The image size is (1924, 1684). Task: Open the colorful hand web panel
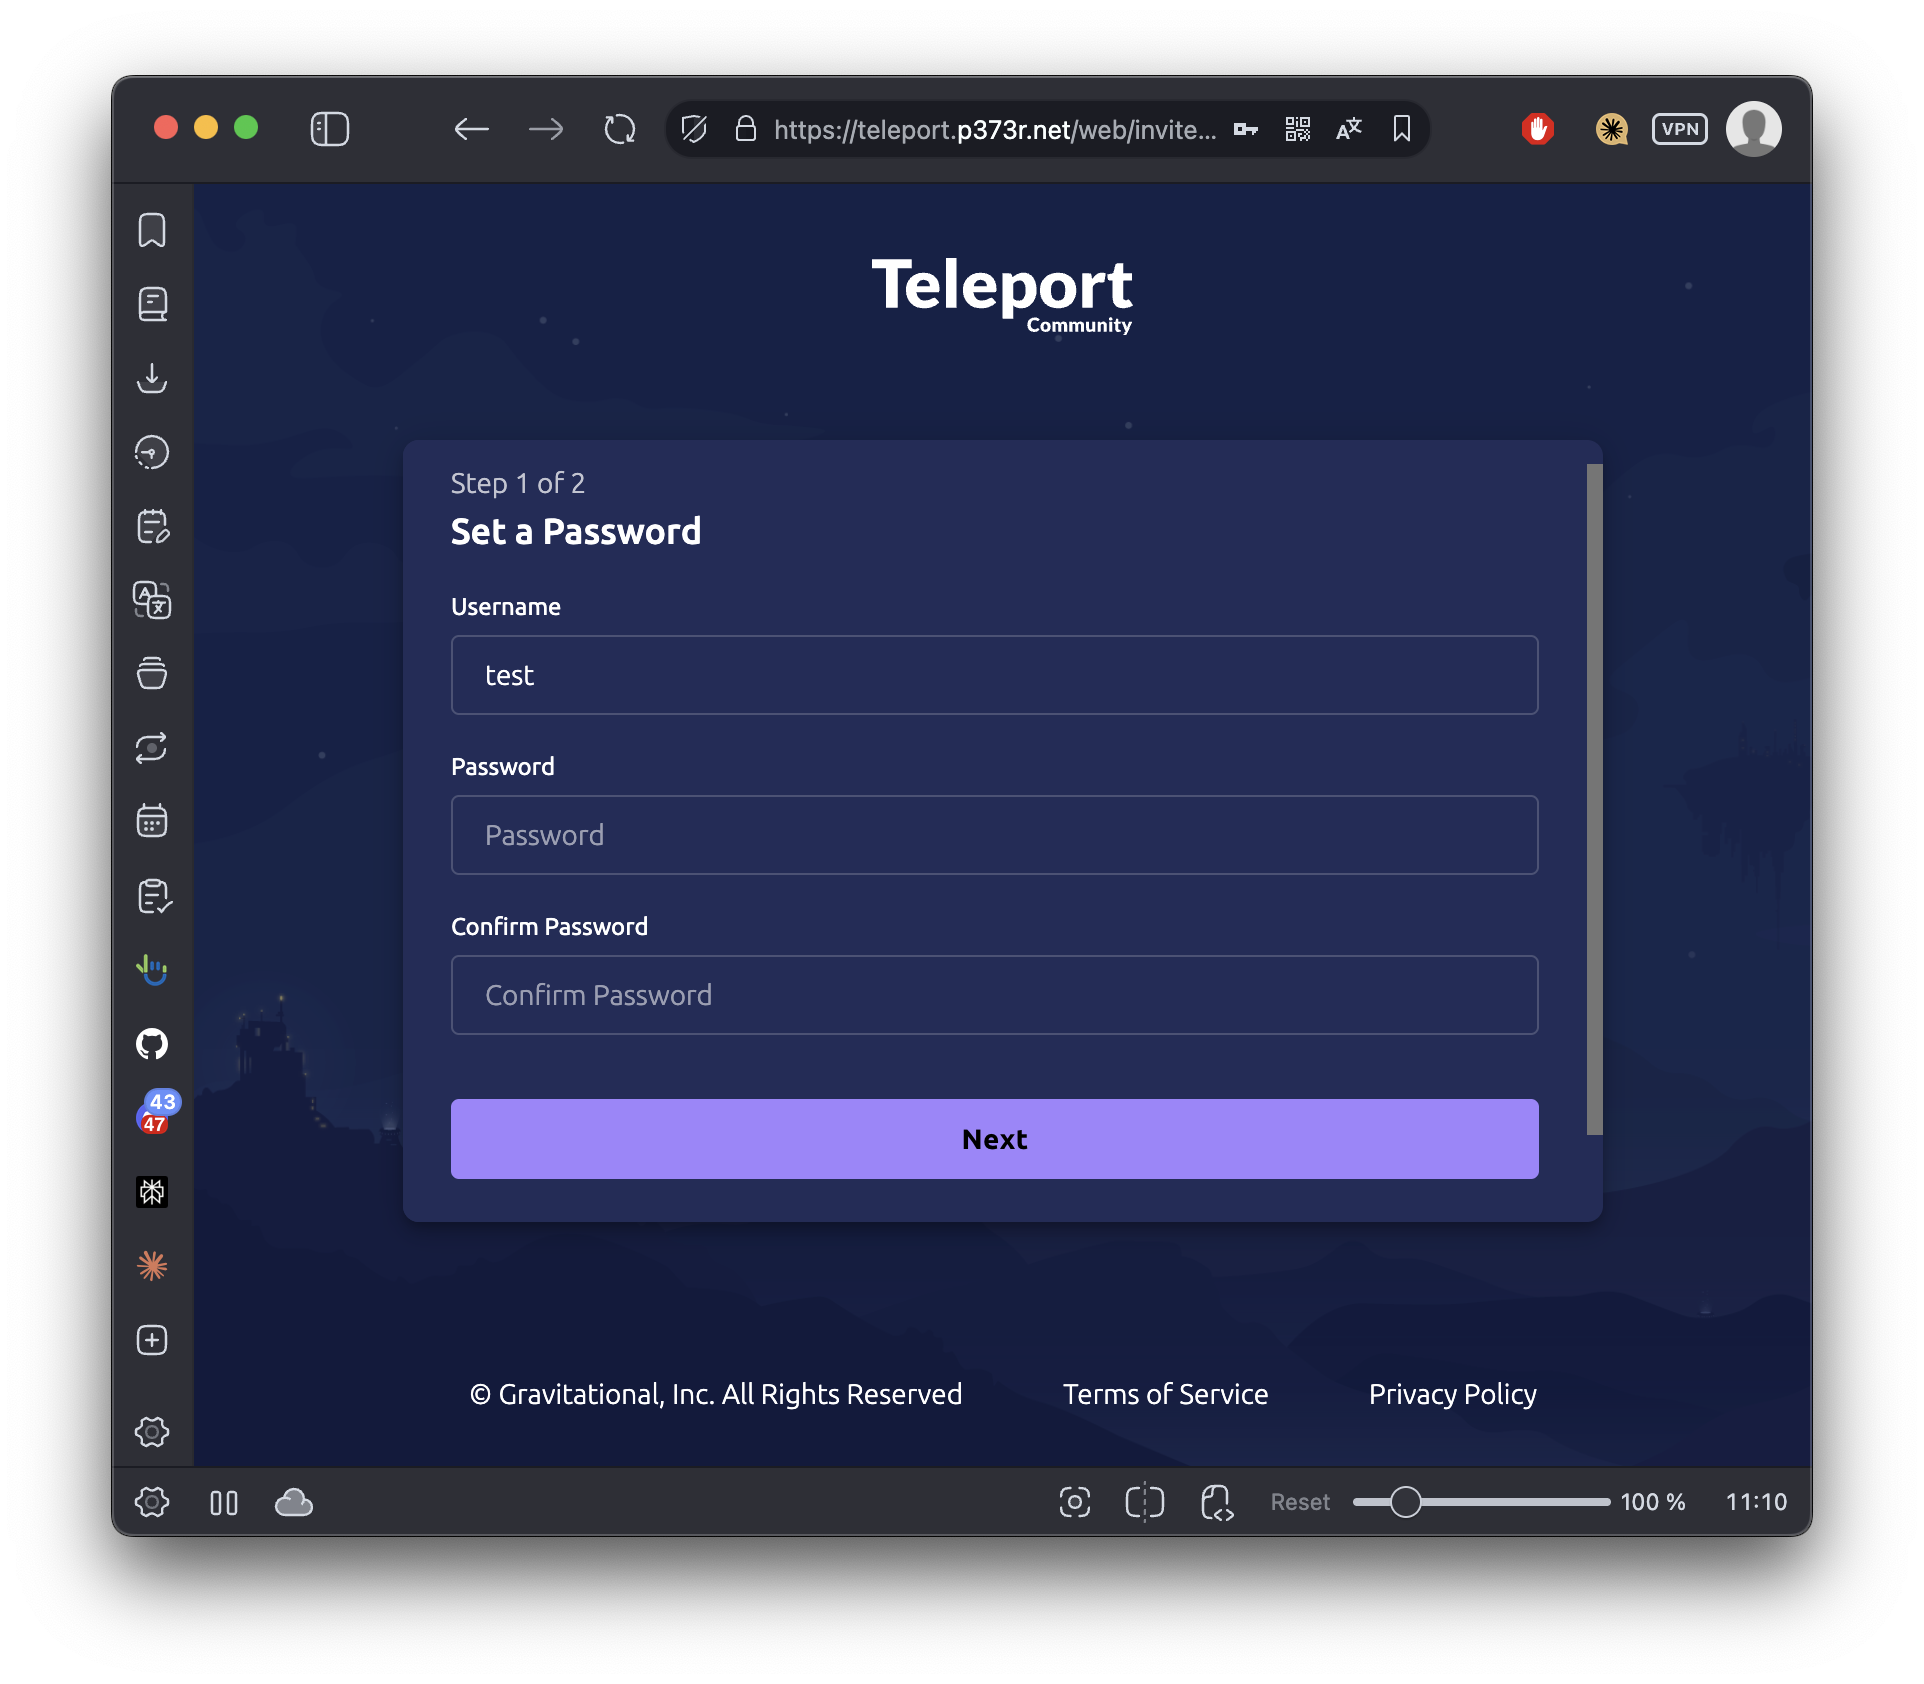click(x=152, y=970)
